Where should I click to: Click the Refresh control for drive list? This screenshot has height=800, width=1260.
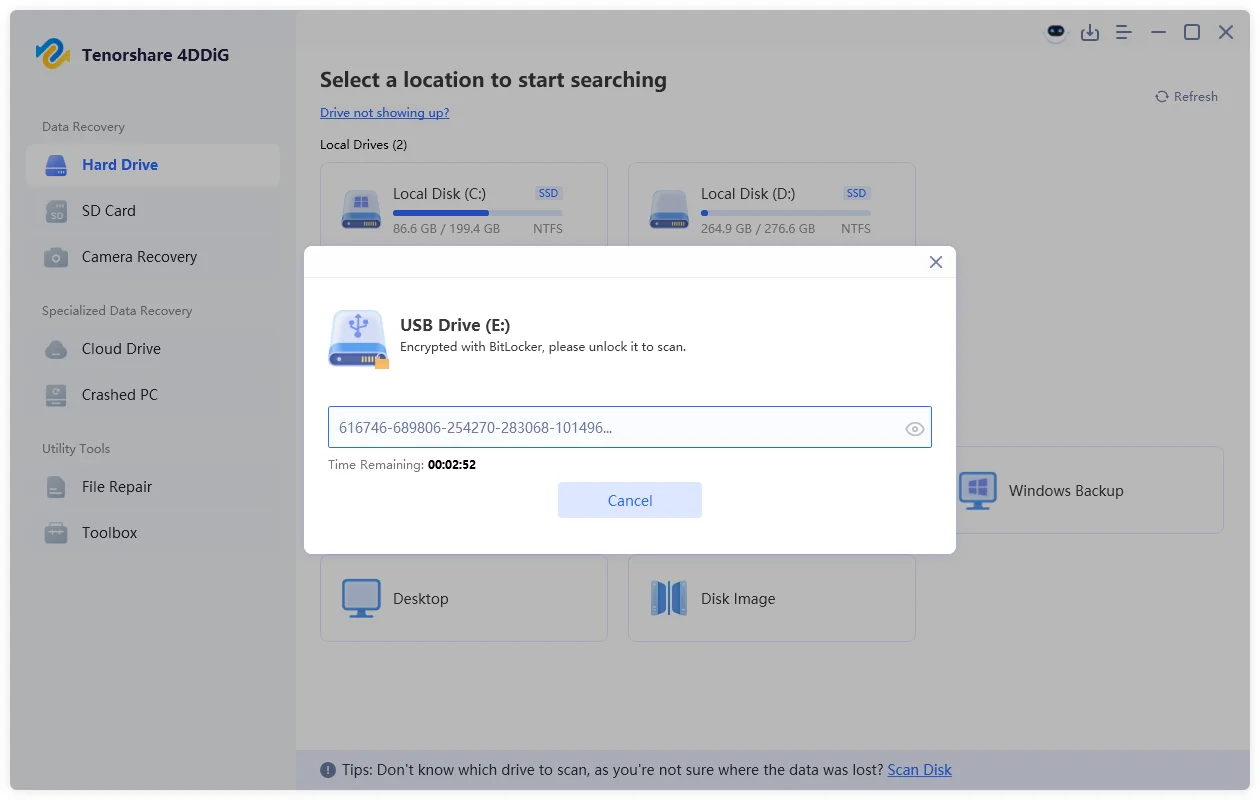tap(1186, 96)
